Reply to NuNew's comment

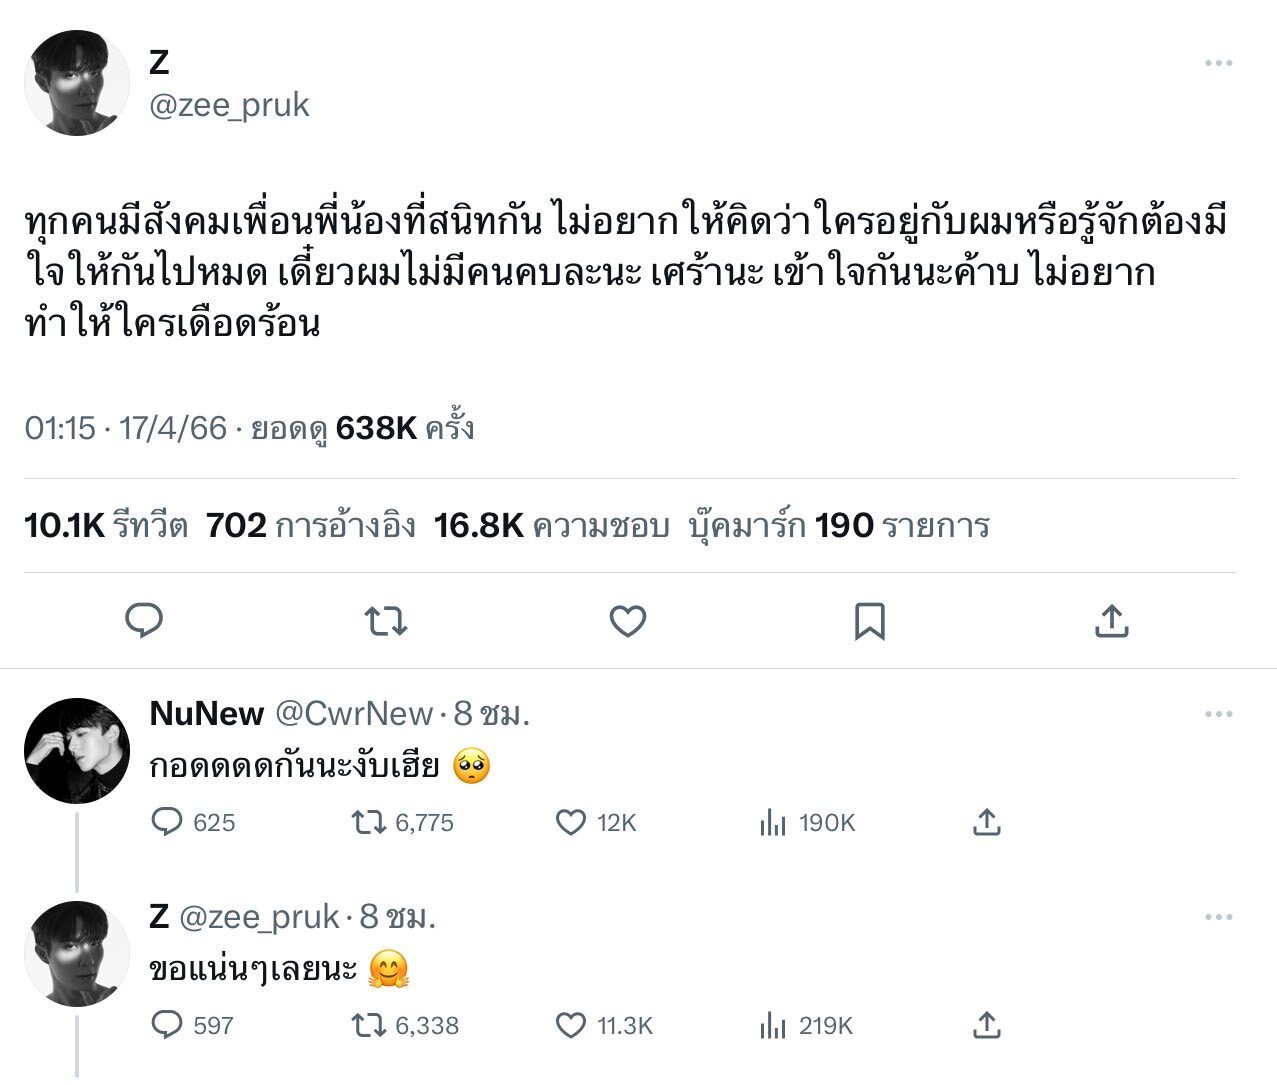pos(166,822)
